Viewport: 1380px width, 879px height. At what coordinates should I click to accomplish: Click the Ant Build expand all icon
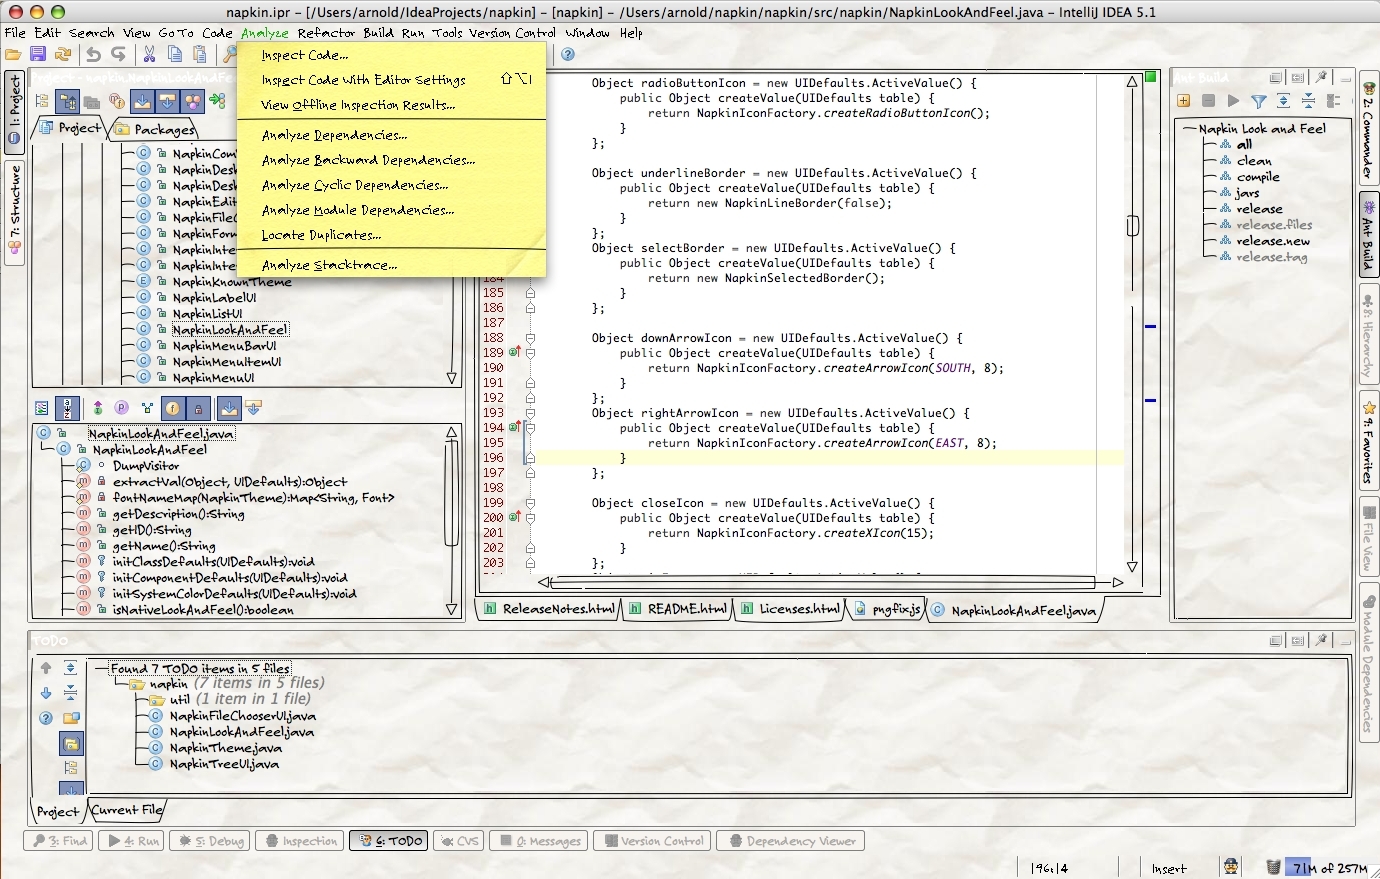pyautogui.click(x=1283, y=101)
